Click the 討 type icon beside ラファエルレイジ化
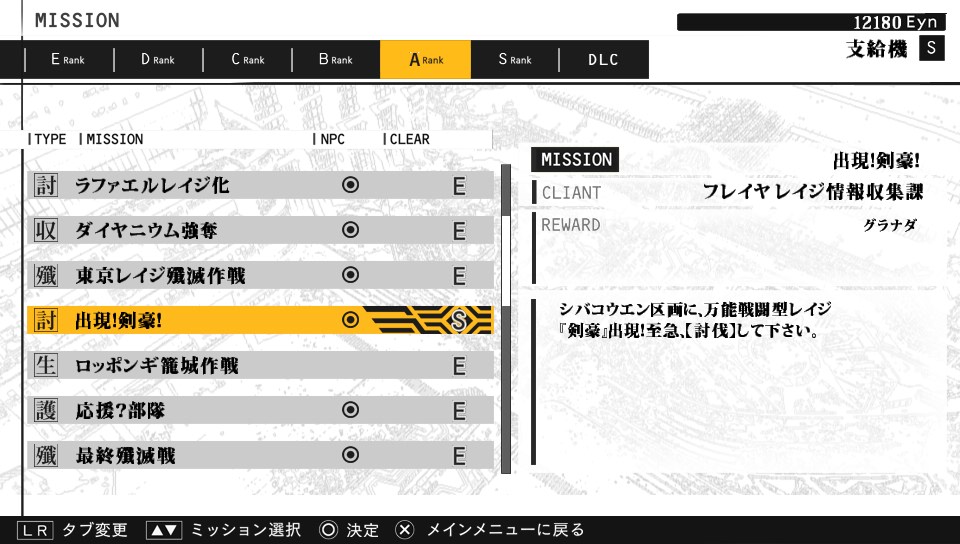 coord(46,185)
